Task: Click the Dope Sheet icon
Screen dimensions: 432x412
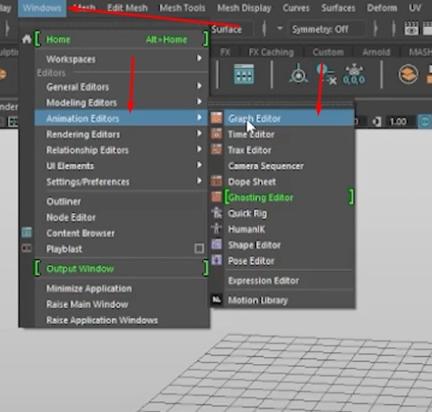Action: [216, 181]
